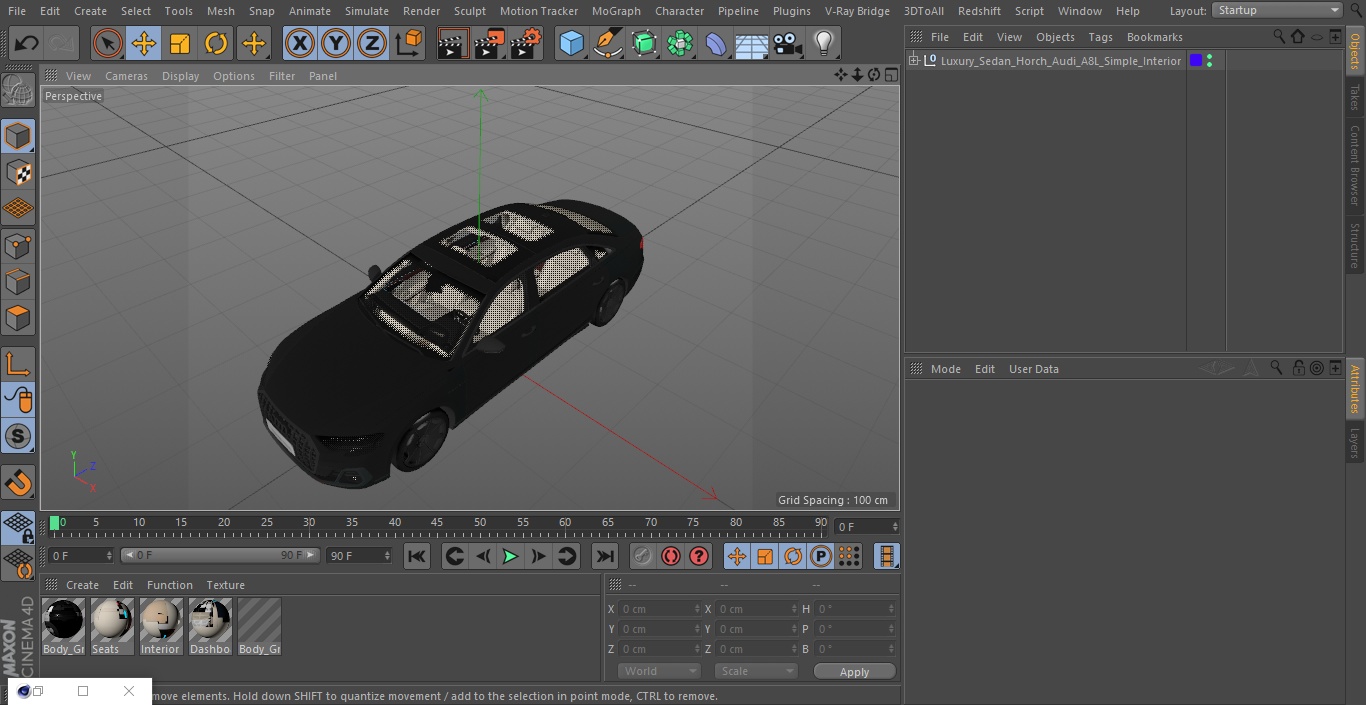Open the World coordinate dropdown
The width and height of the screenshot is (1366, 705).
click(x=659, y=671)
